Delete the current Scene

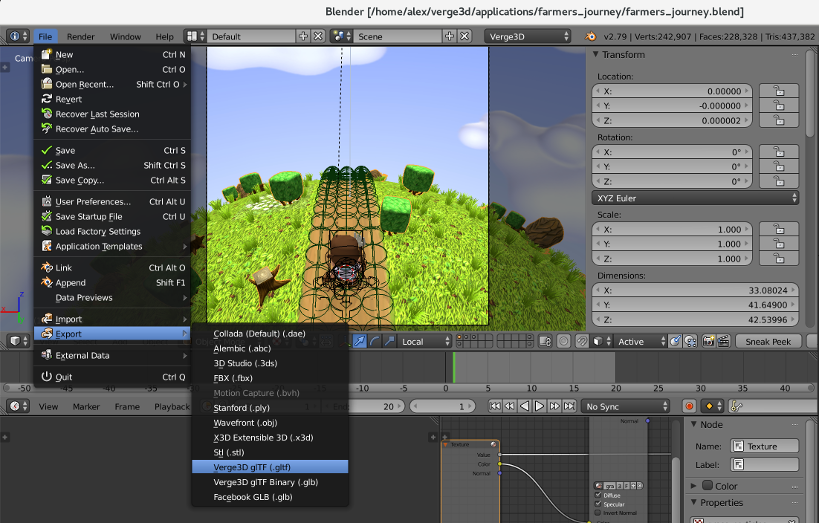click(x=464, y=36)
